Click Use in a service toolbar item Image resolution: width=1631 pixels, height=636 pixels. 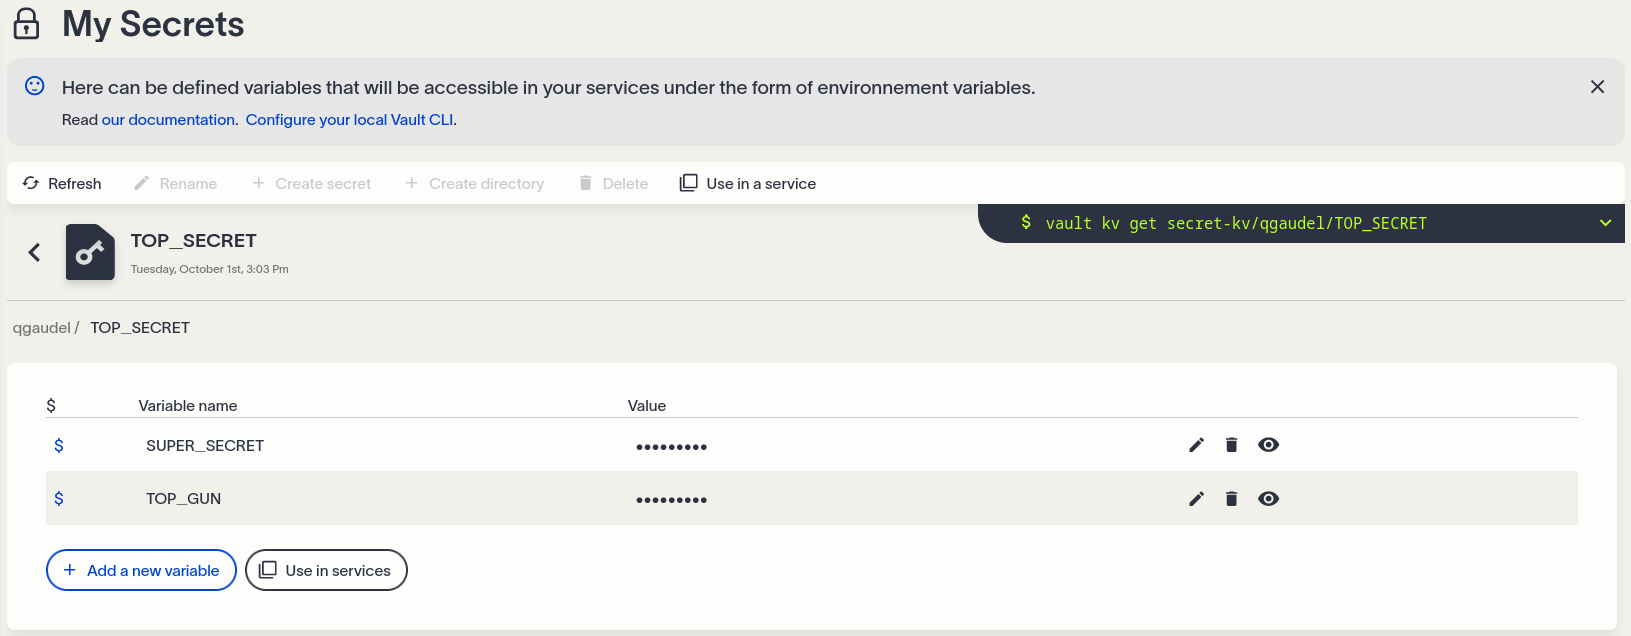pos(748,184)
